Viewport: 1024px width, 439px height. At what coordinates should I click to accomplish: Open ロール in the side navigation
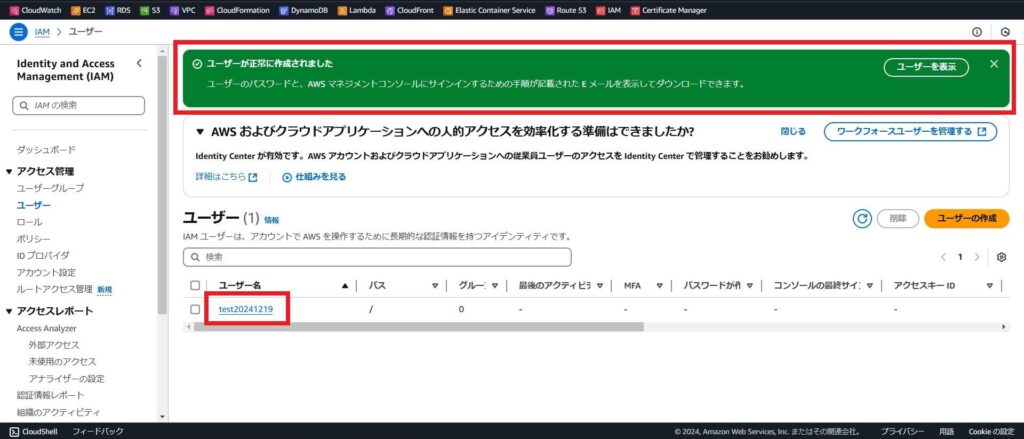coord(29,221)
